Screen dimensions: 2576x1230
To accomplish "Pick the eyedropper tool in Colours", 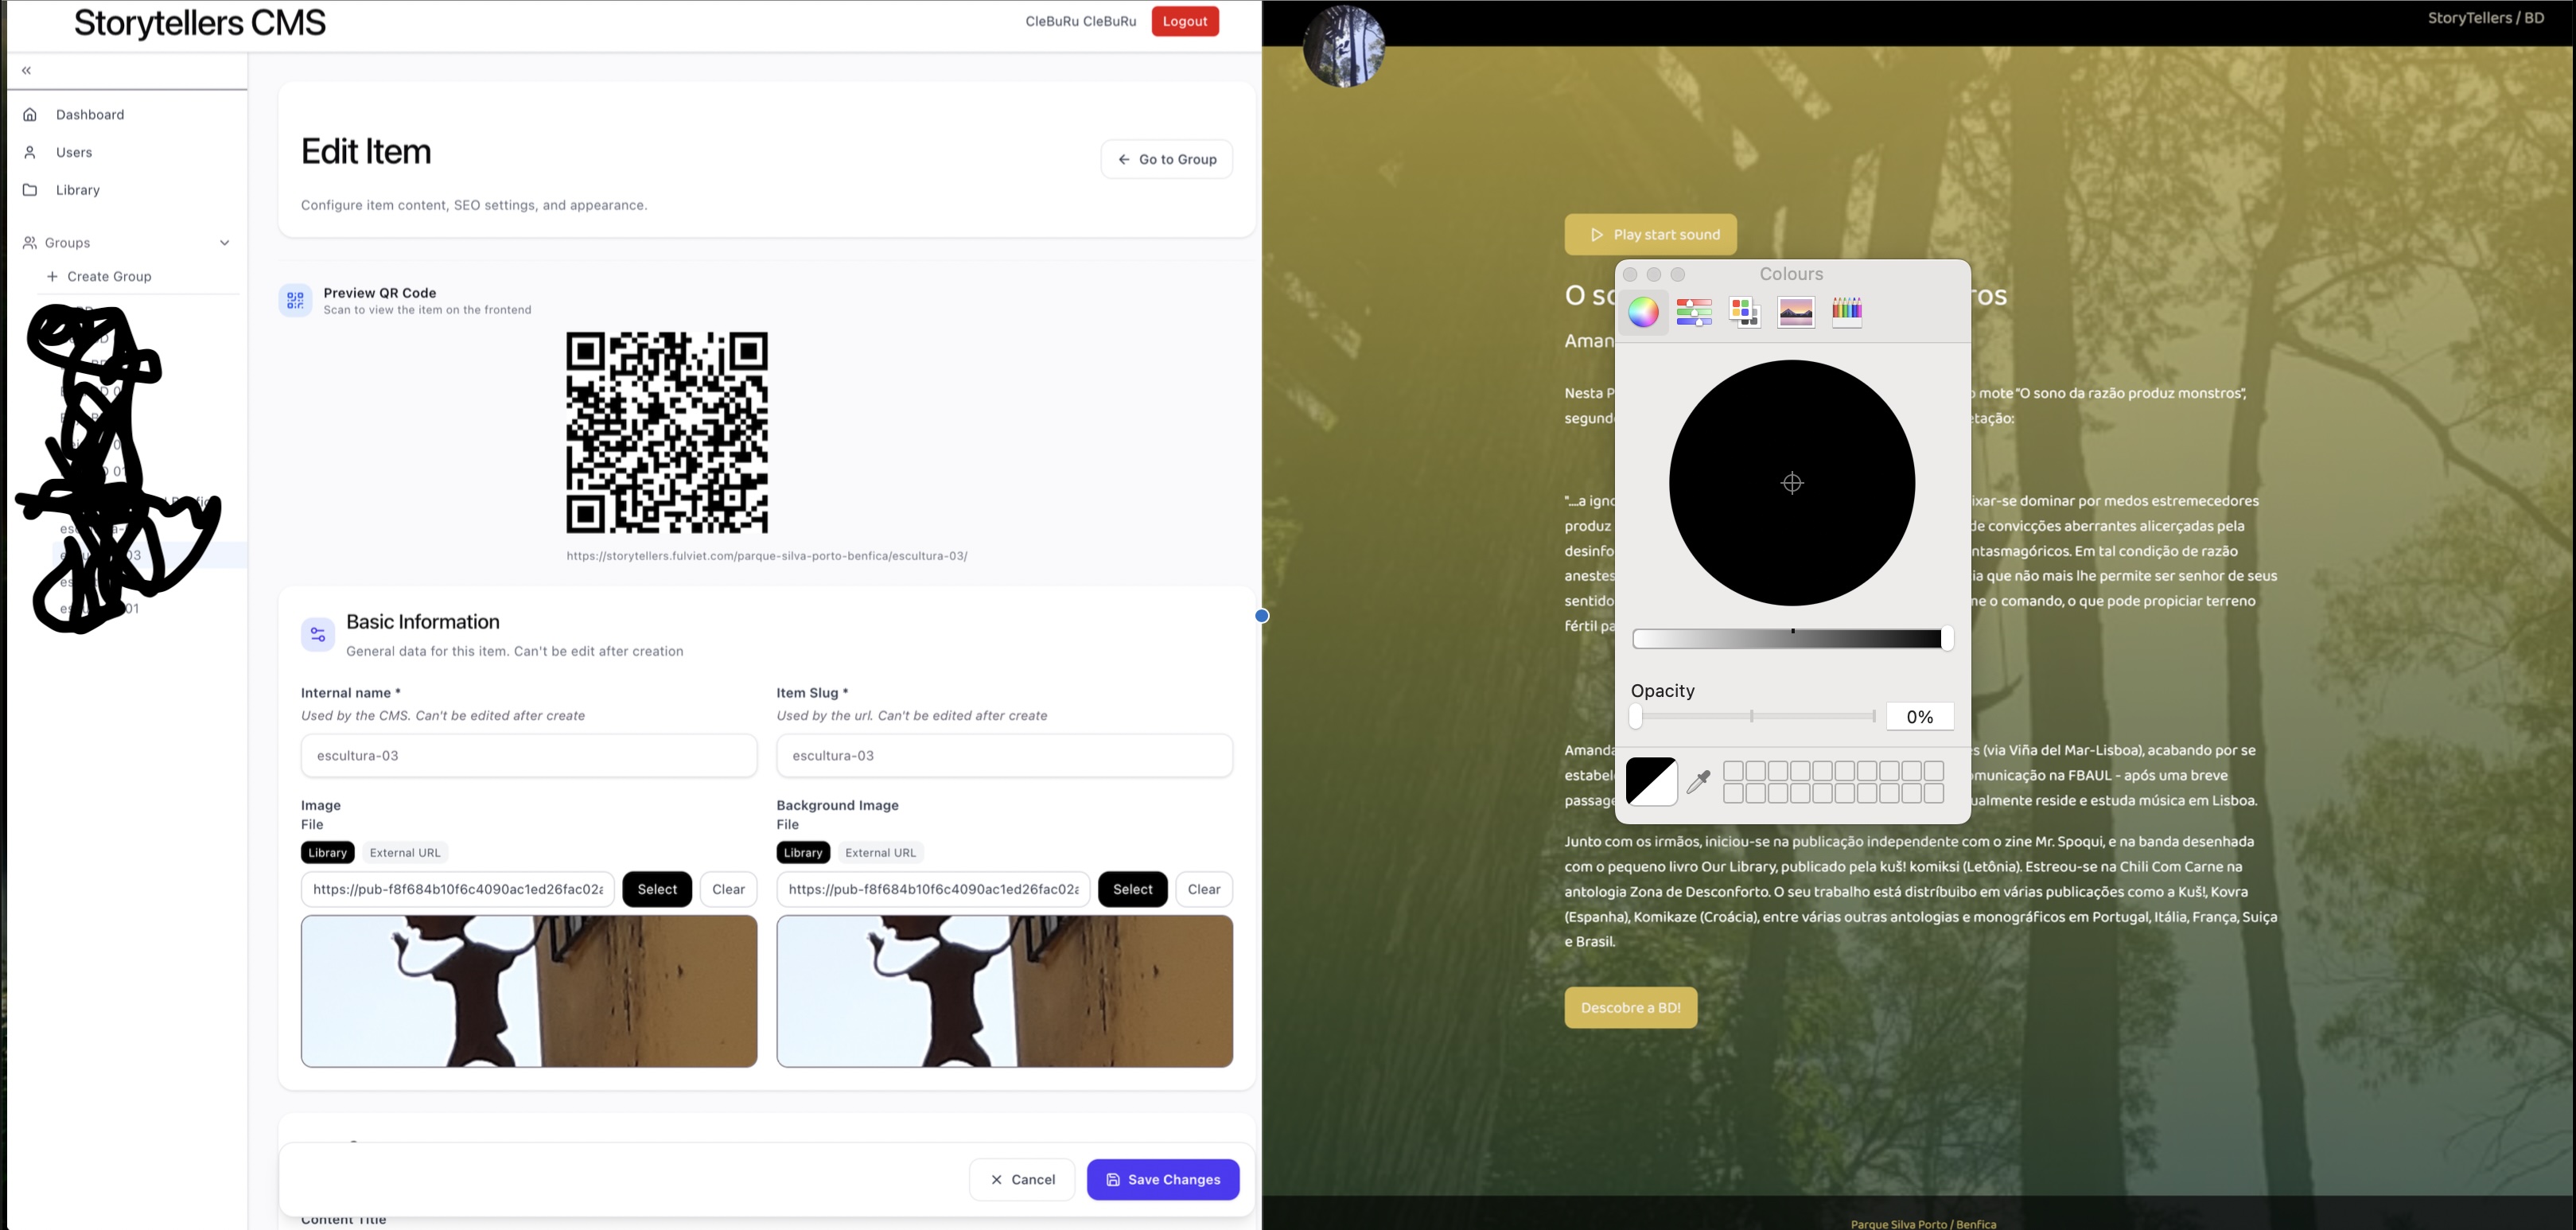I will pos(1698,781).
